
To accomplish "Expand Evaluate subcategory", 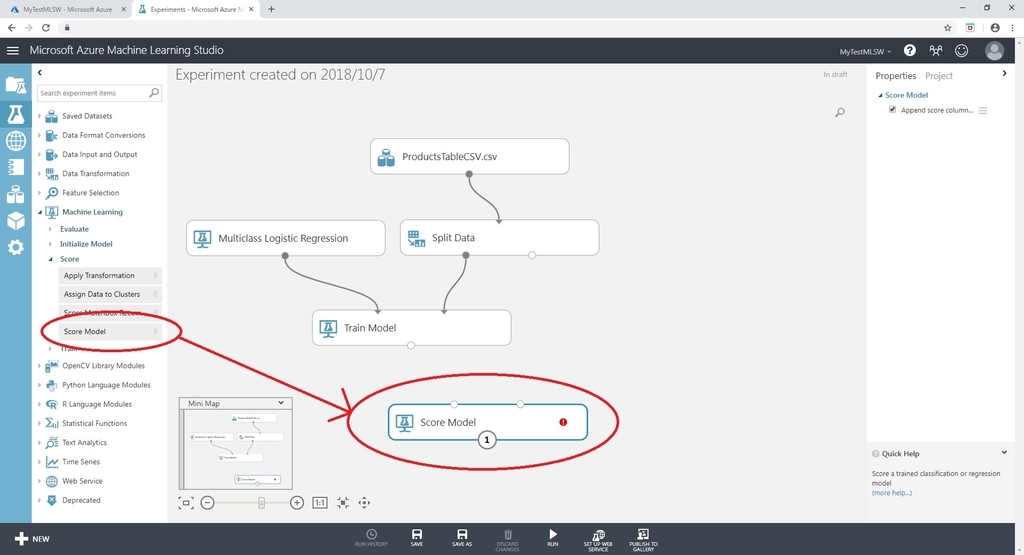I will tap(50, 229).
